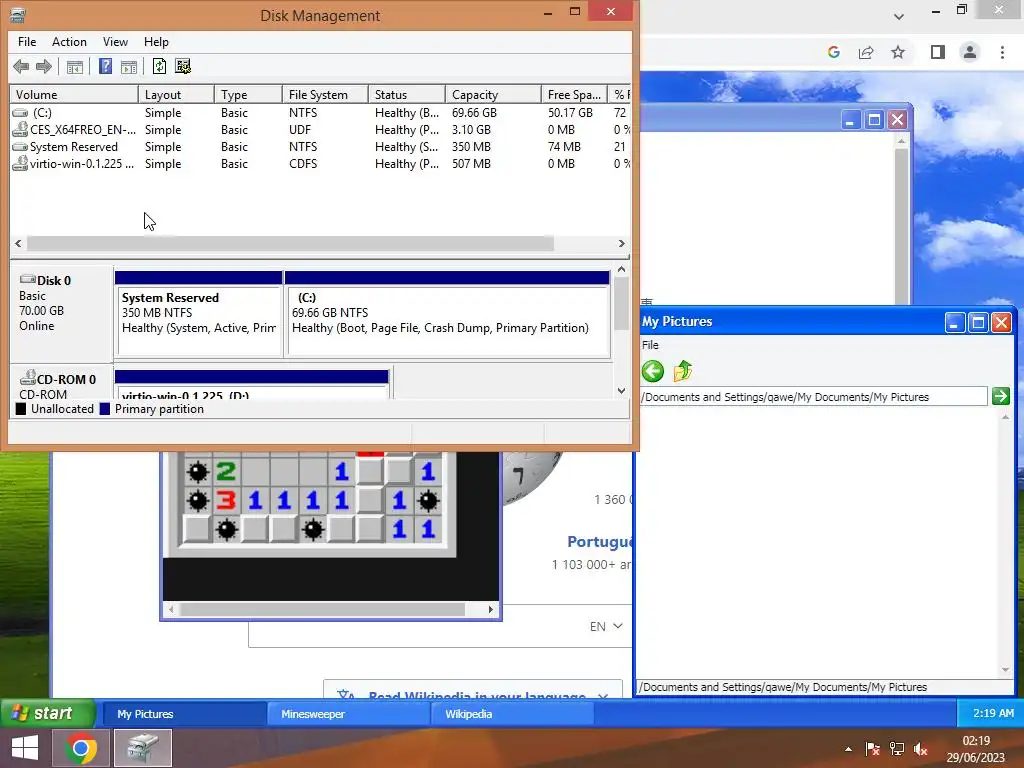The width and height of the screenshot is (1024, 768).
Task: Click the action pane toolbar icon
Action: click(x=129, y=67)
